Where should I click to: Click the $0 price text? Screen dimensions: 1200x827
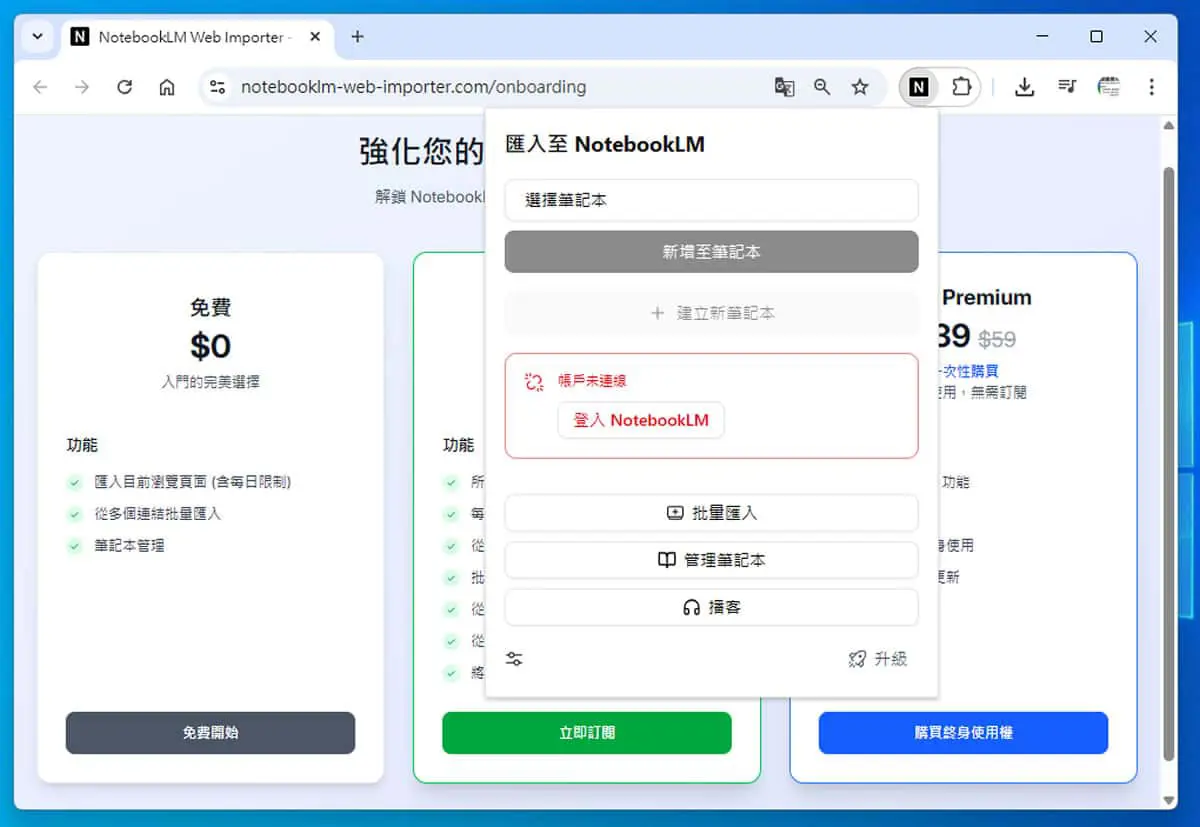coord(210,346)
